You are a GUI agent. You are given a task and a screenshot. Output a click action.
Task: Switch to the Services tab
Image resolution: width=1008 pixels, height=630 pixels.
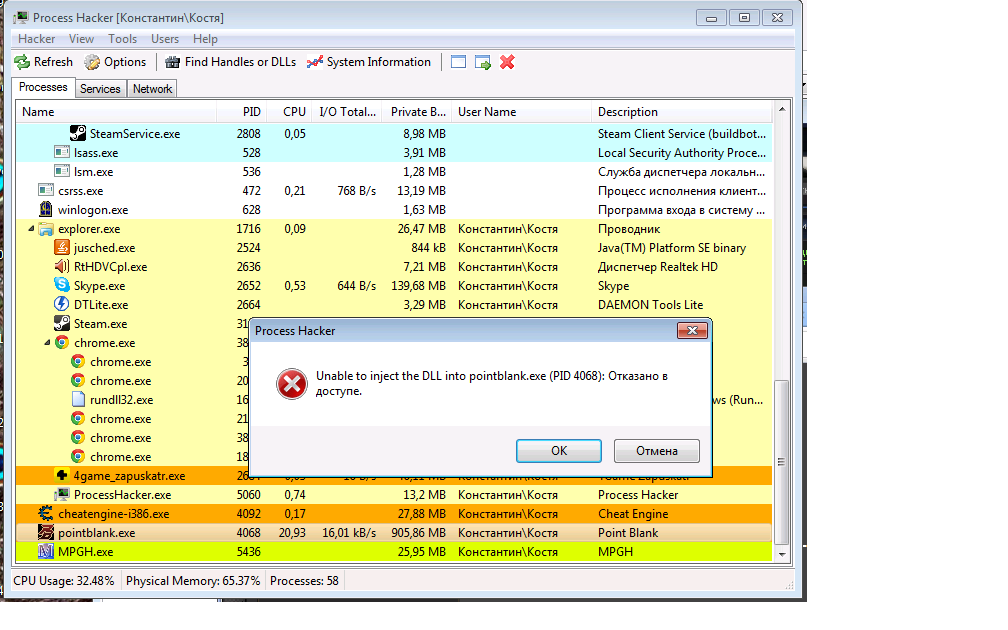tap(100, 89)
